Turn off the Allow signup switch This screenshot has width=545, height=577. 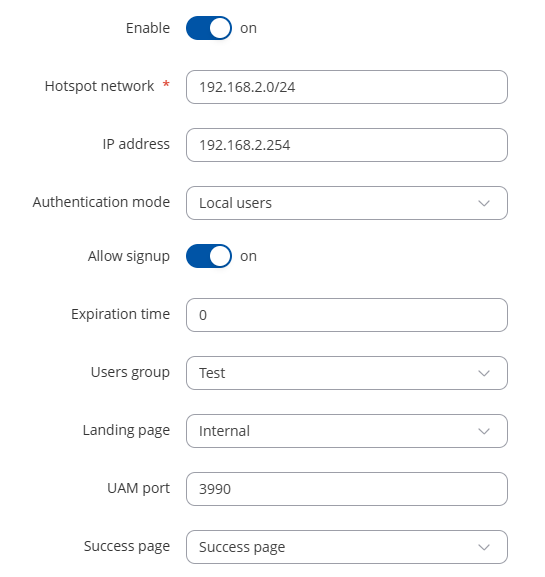click(209, 256)
